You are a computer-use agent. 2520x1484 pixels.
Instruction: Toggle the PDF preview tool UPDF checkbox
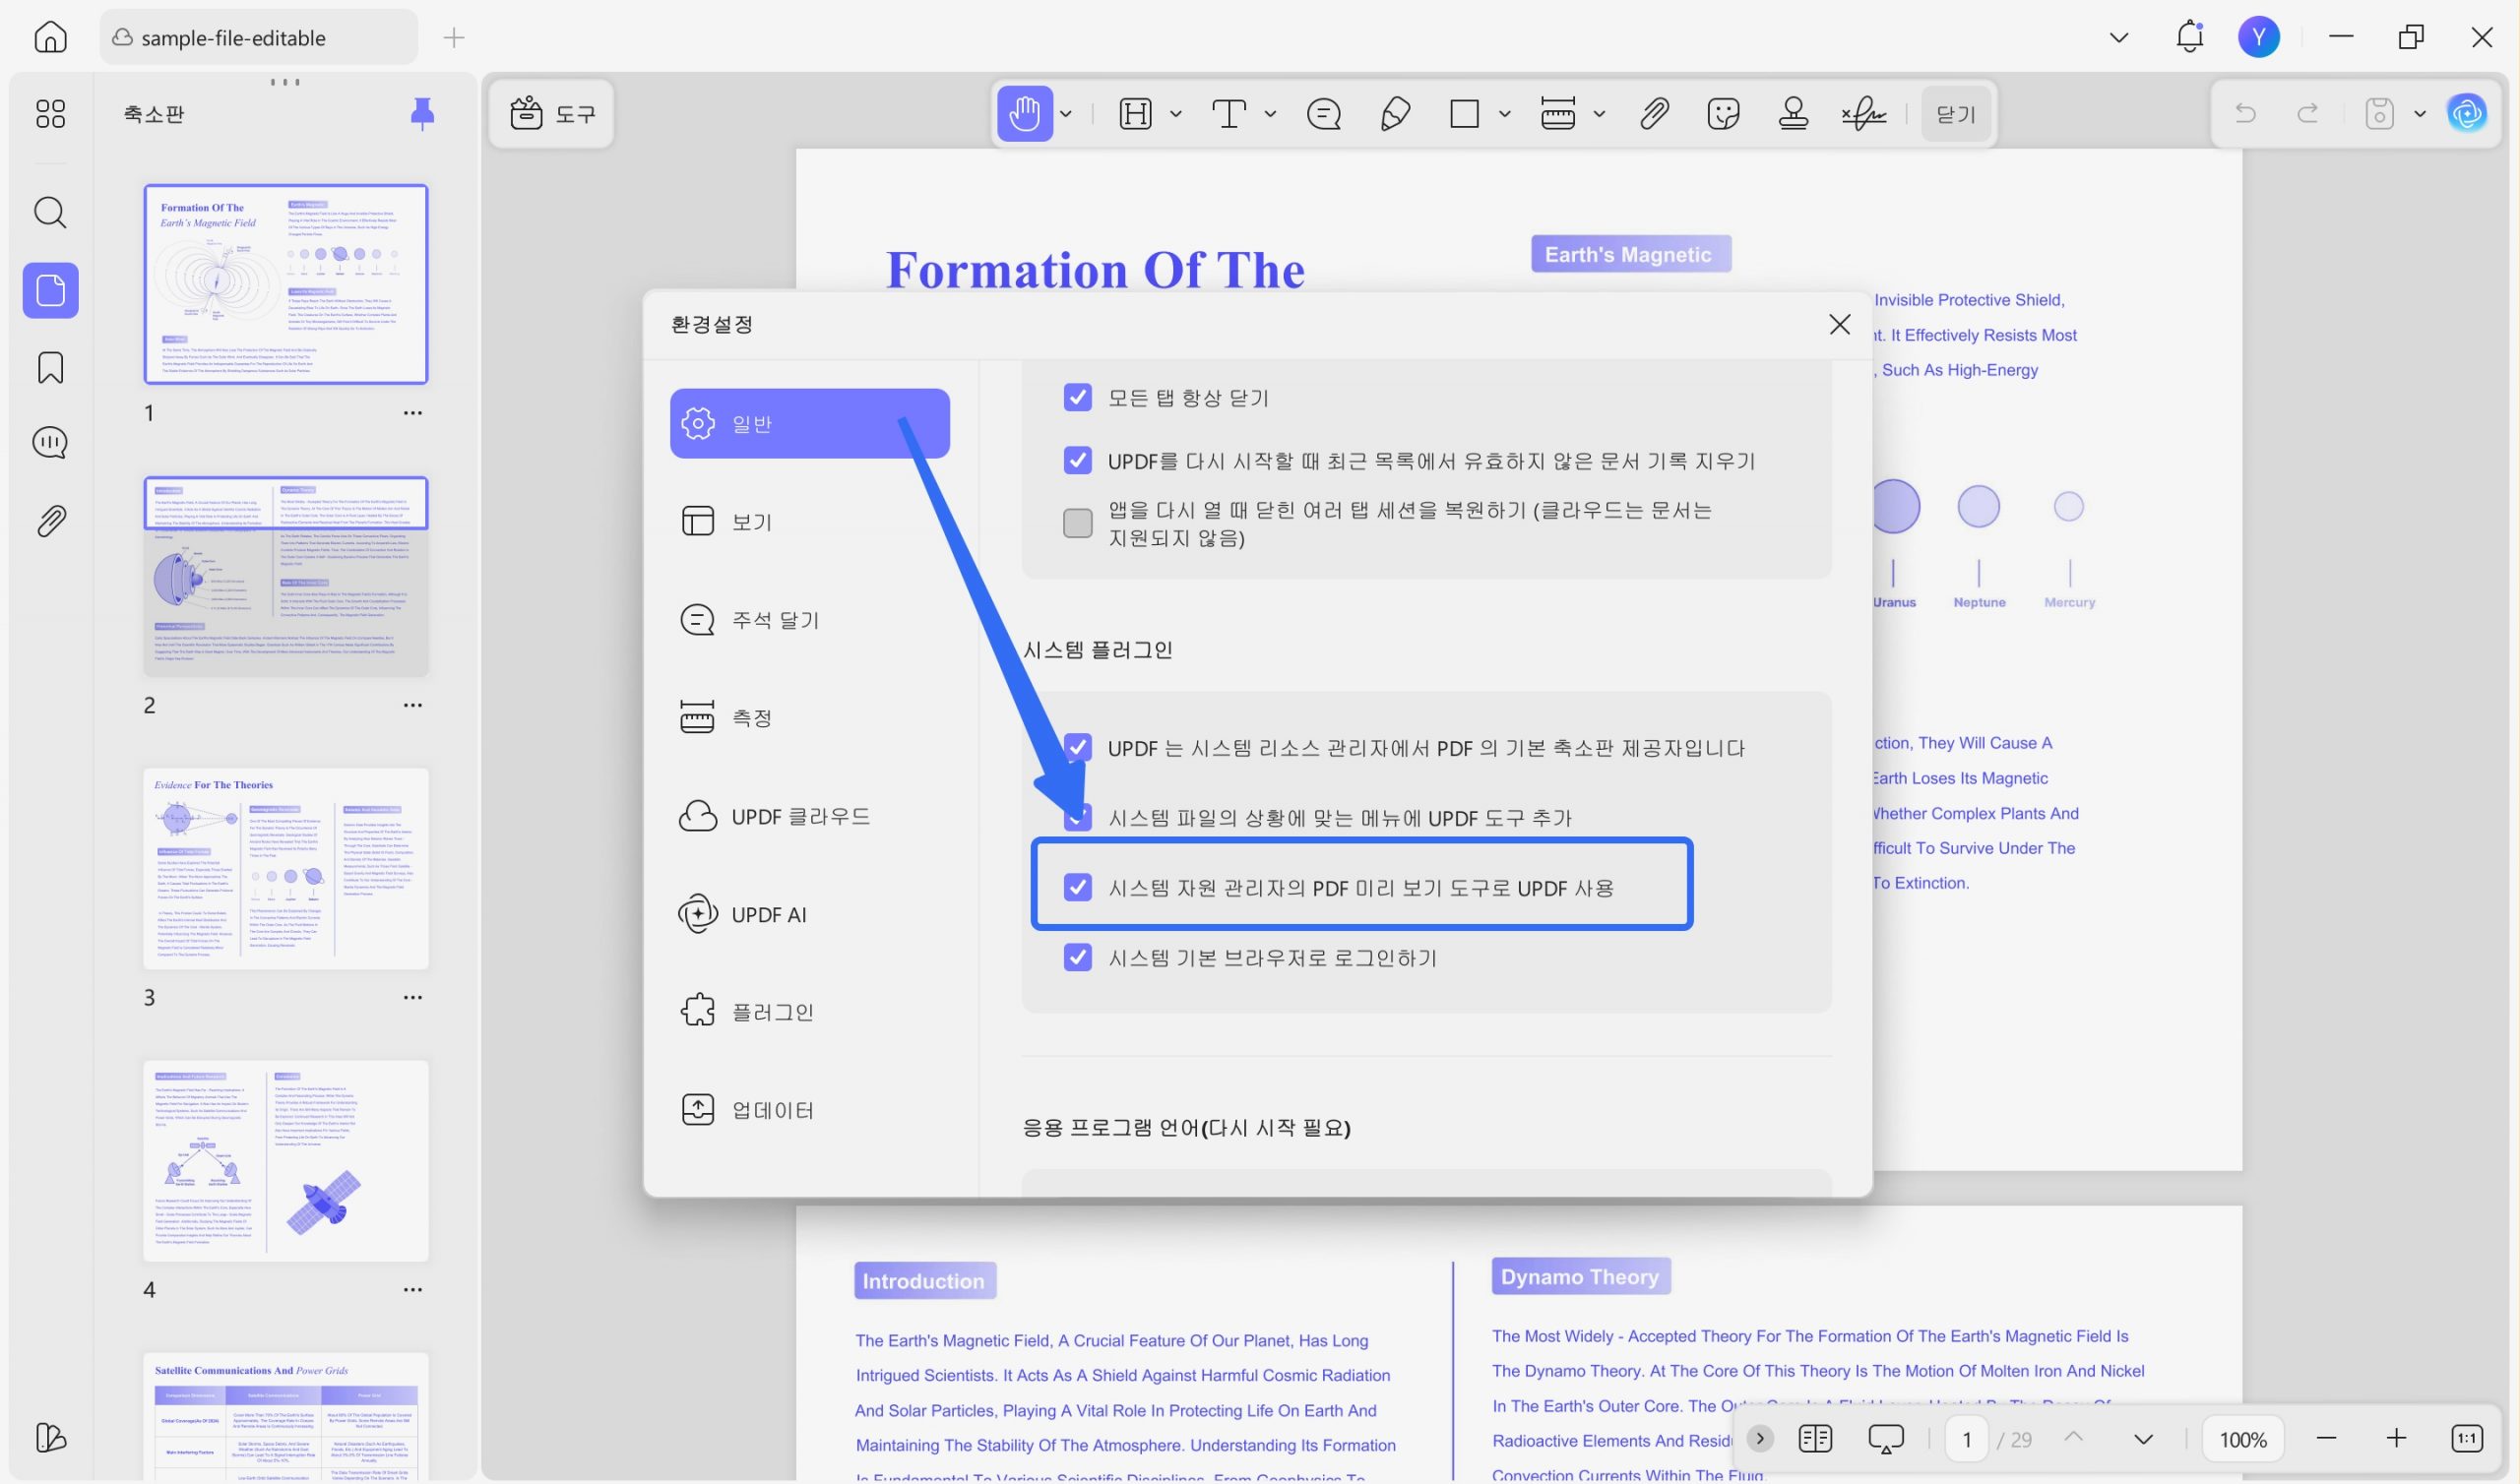click(1078, 887)
